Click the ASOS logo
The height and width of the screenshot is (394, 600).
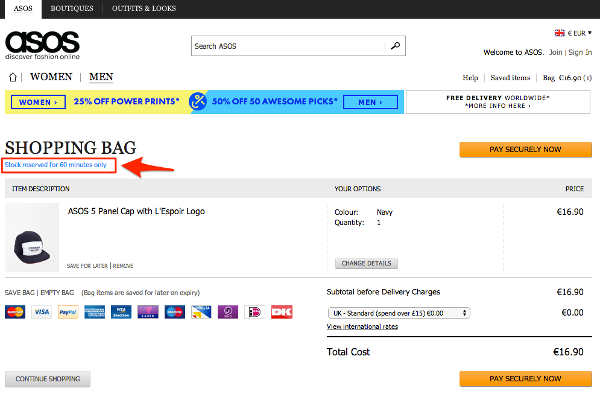coord(42,45)
